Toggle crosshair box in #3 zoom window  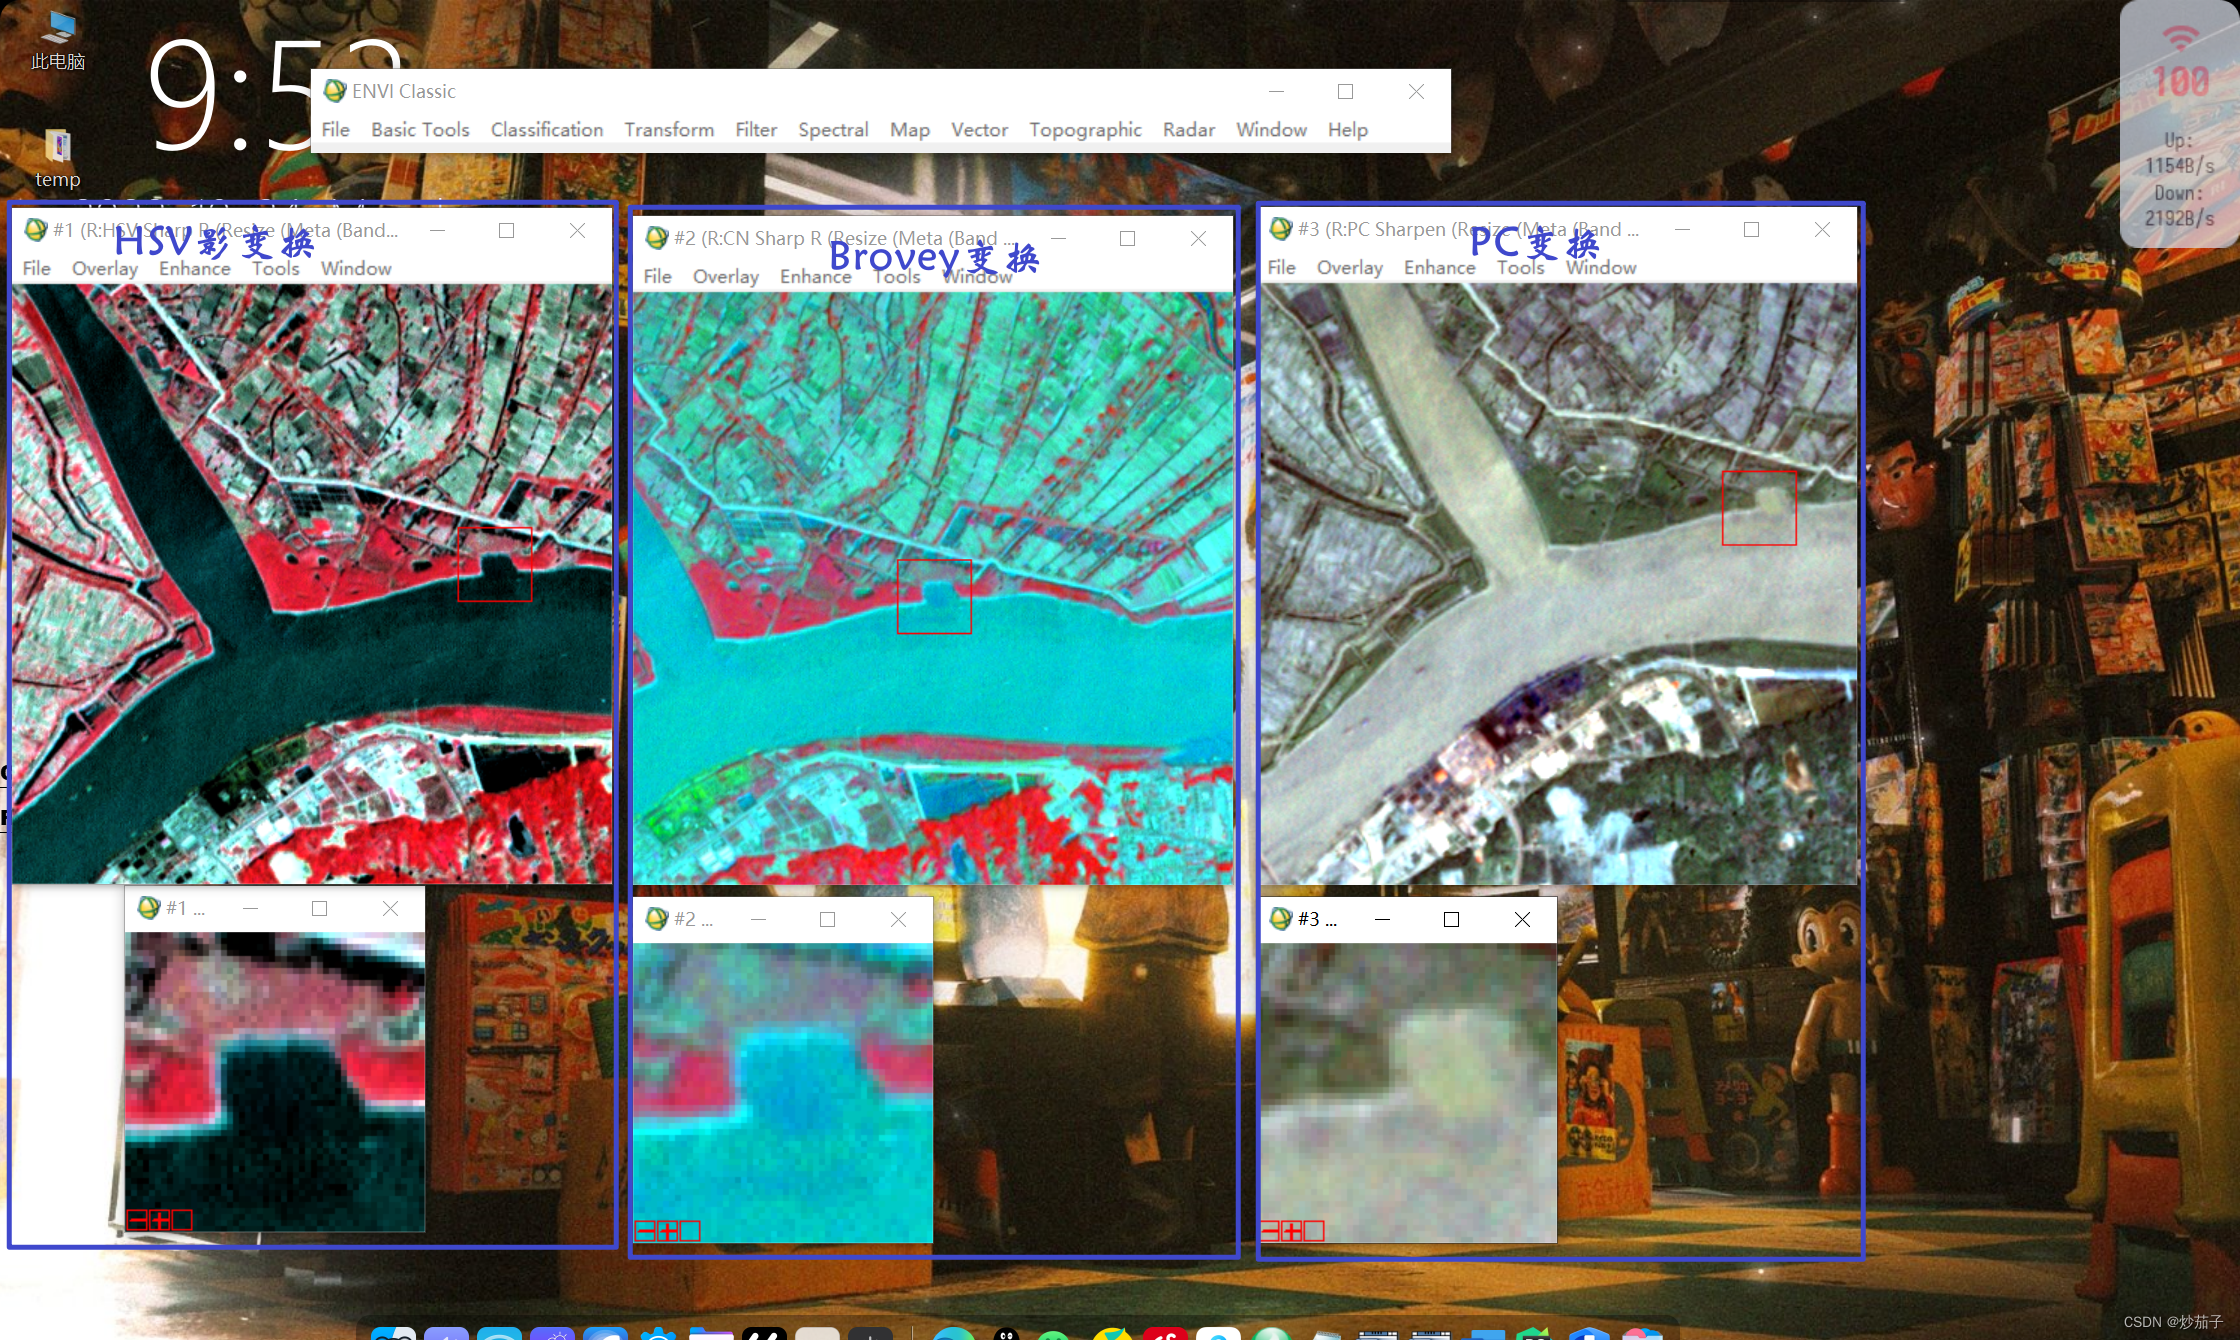click(1314, 1231)
